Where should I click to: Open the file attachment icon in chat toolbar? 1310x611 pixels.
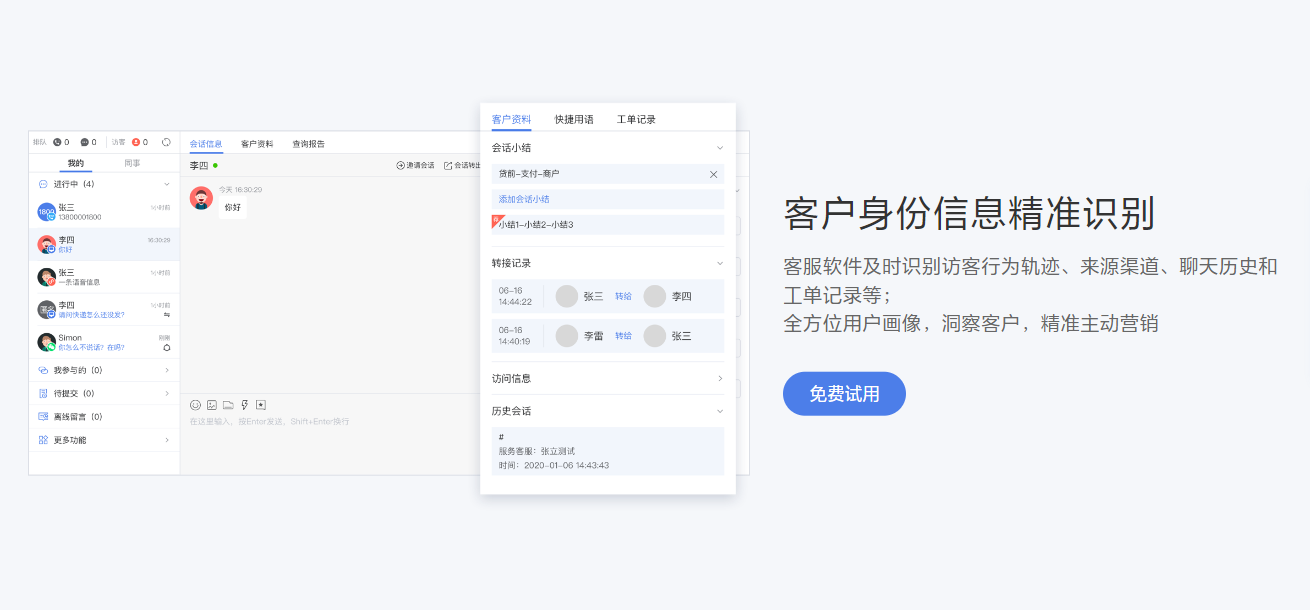tap(229, 404)
